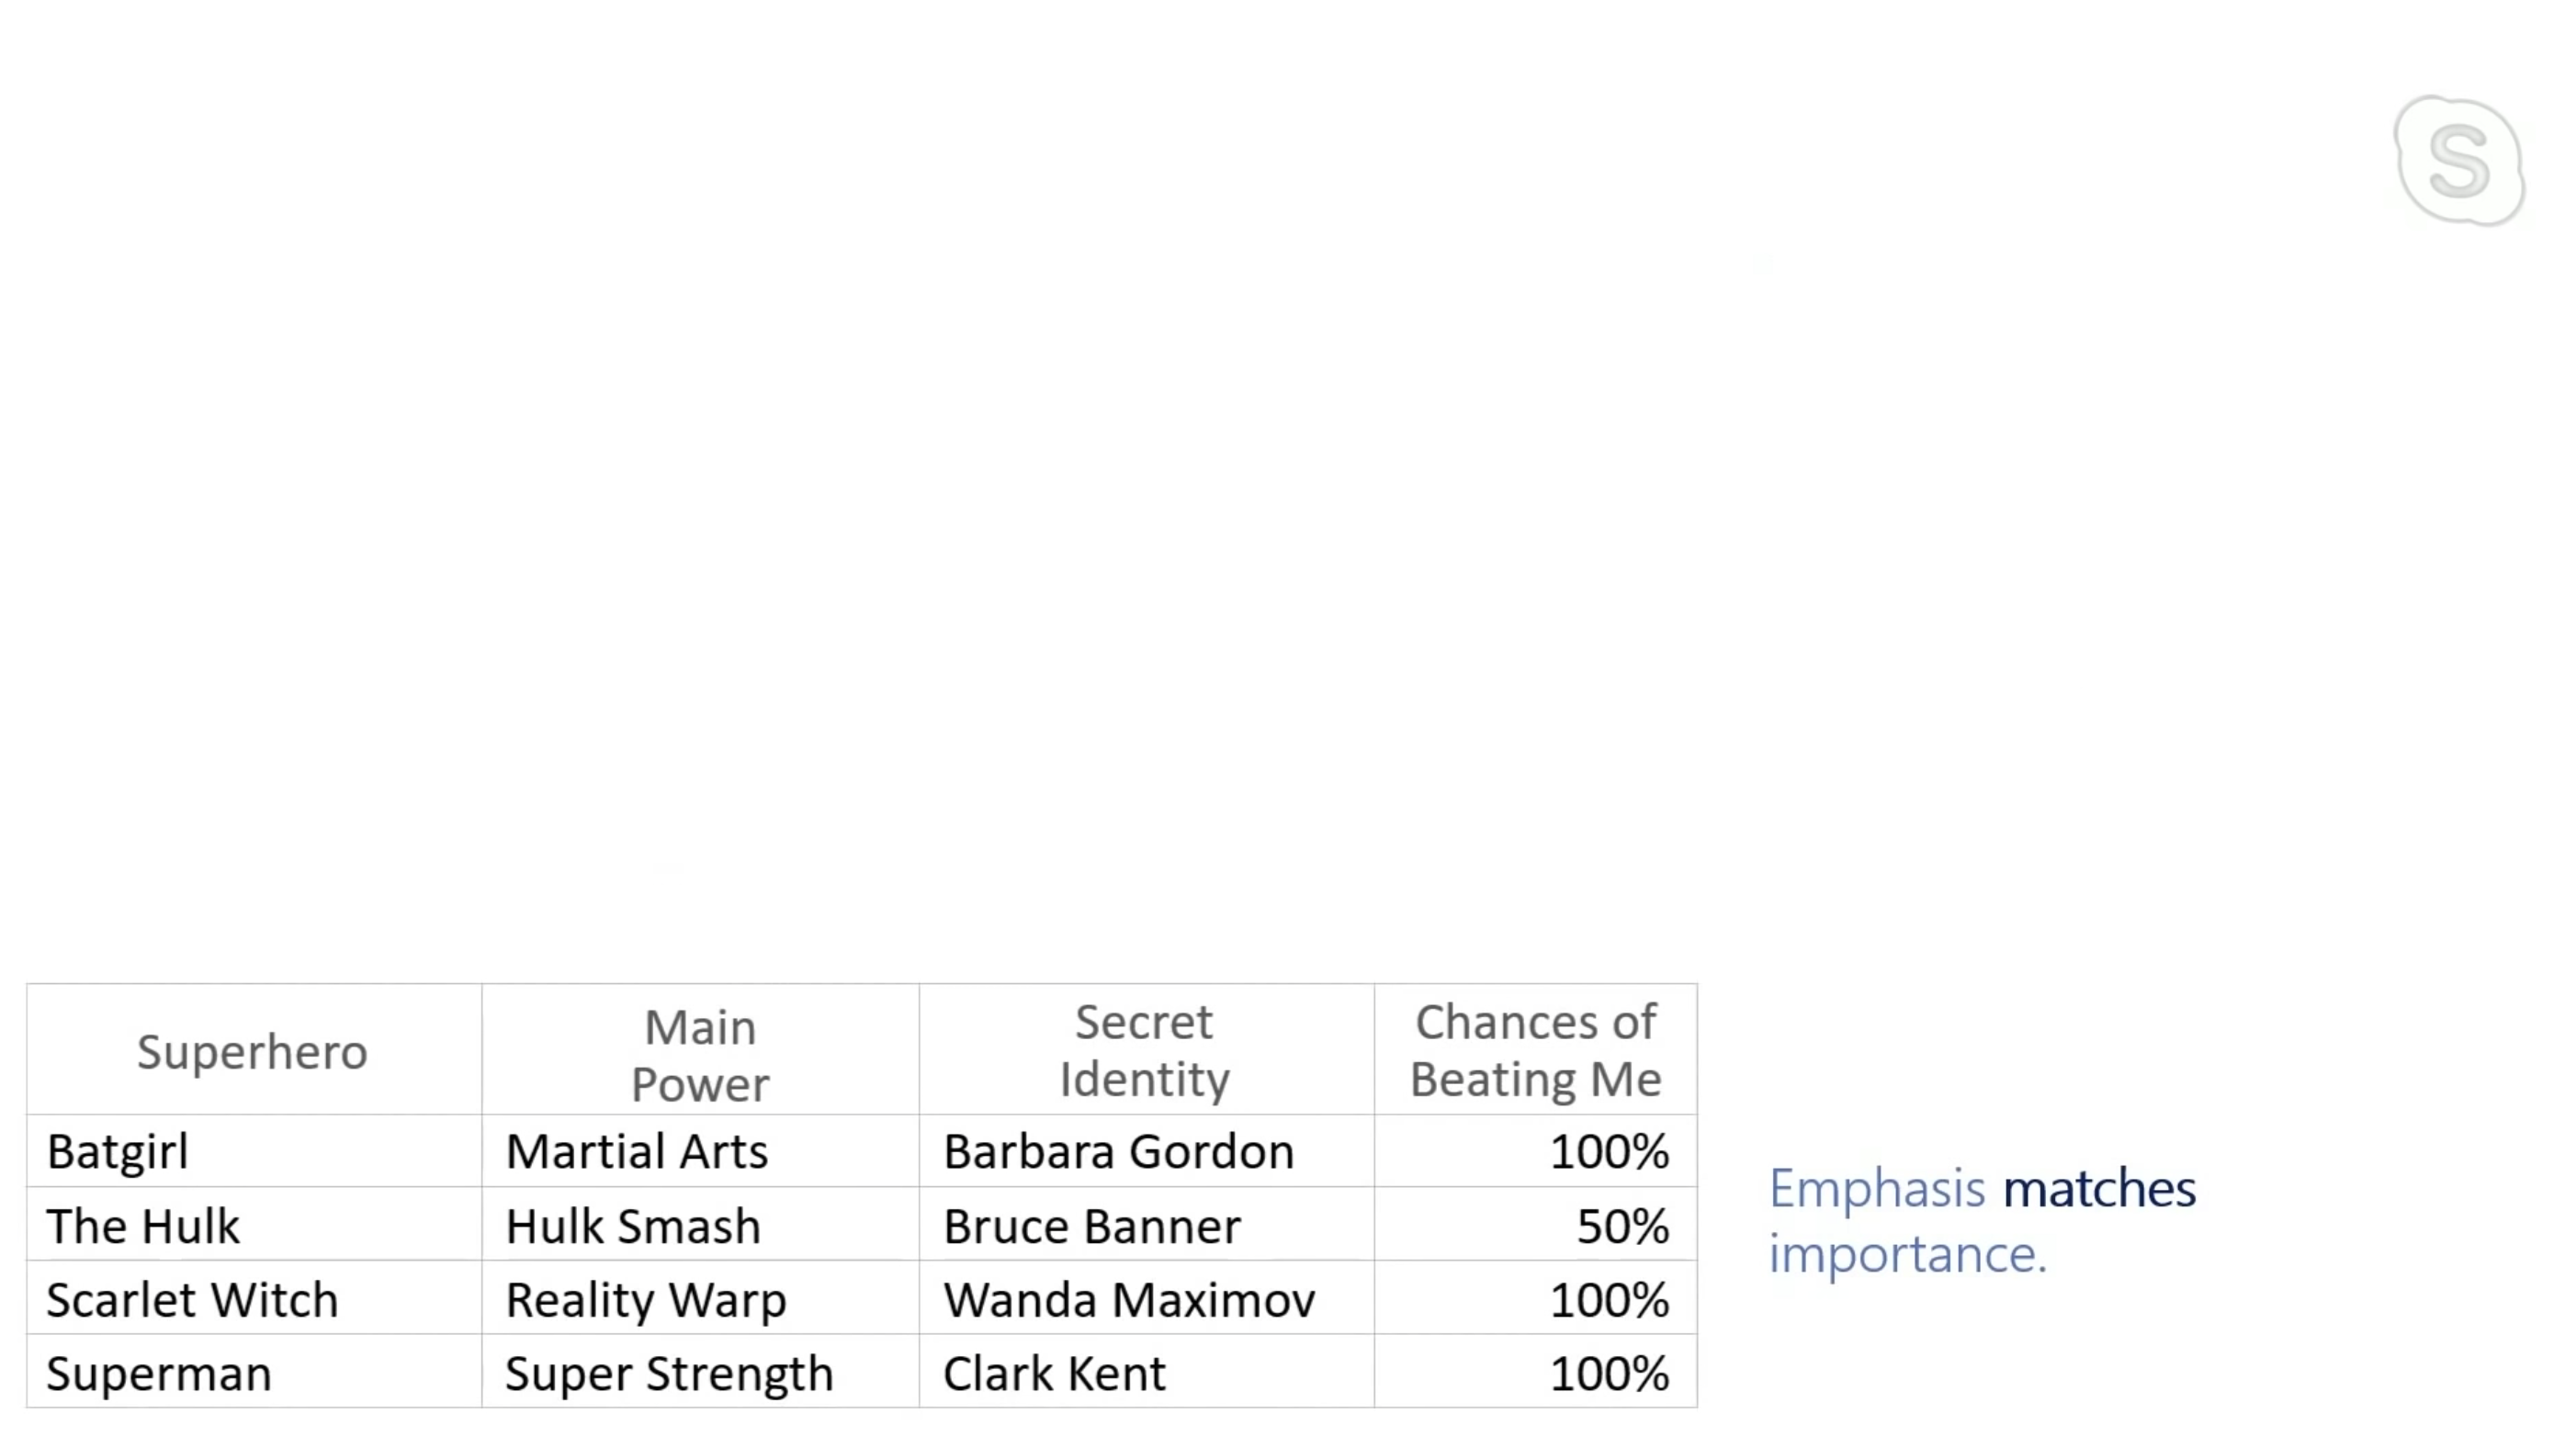The height and width of the screenshot is (1448, 2576).
Task: Click the Chances of Beating Me header
Action: 1535,1050
